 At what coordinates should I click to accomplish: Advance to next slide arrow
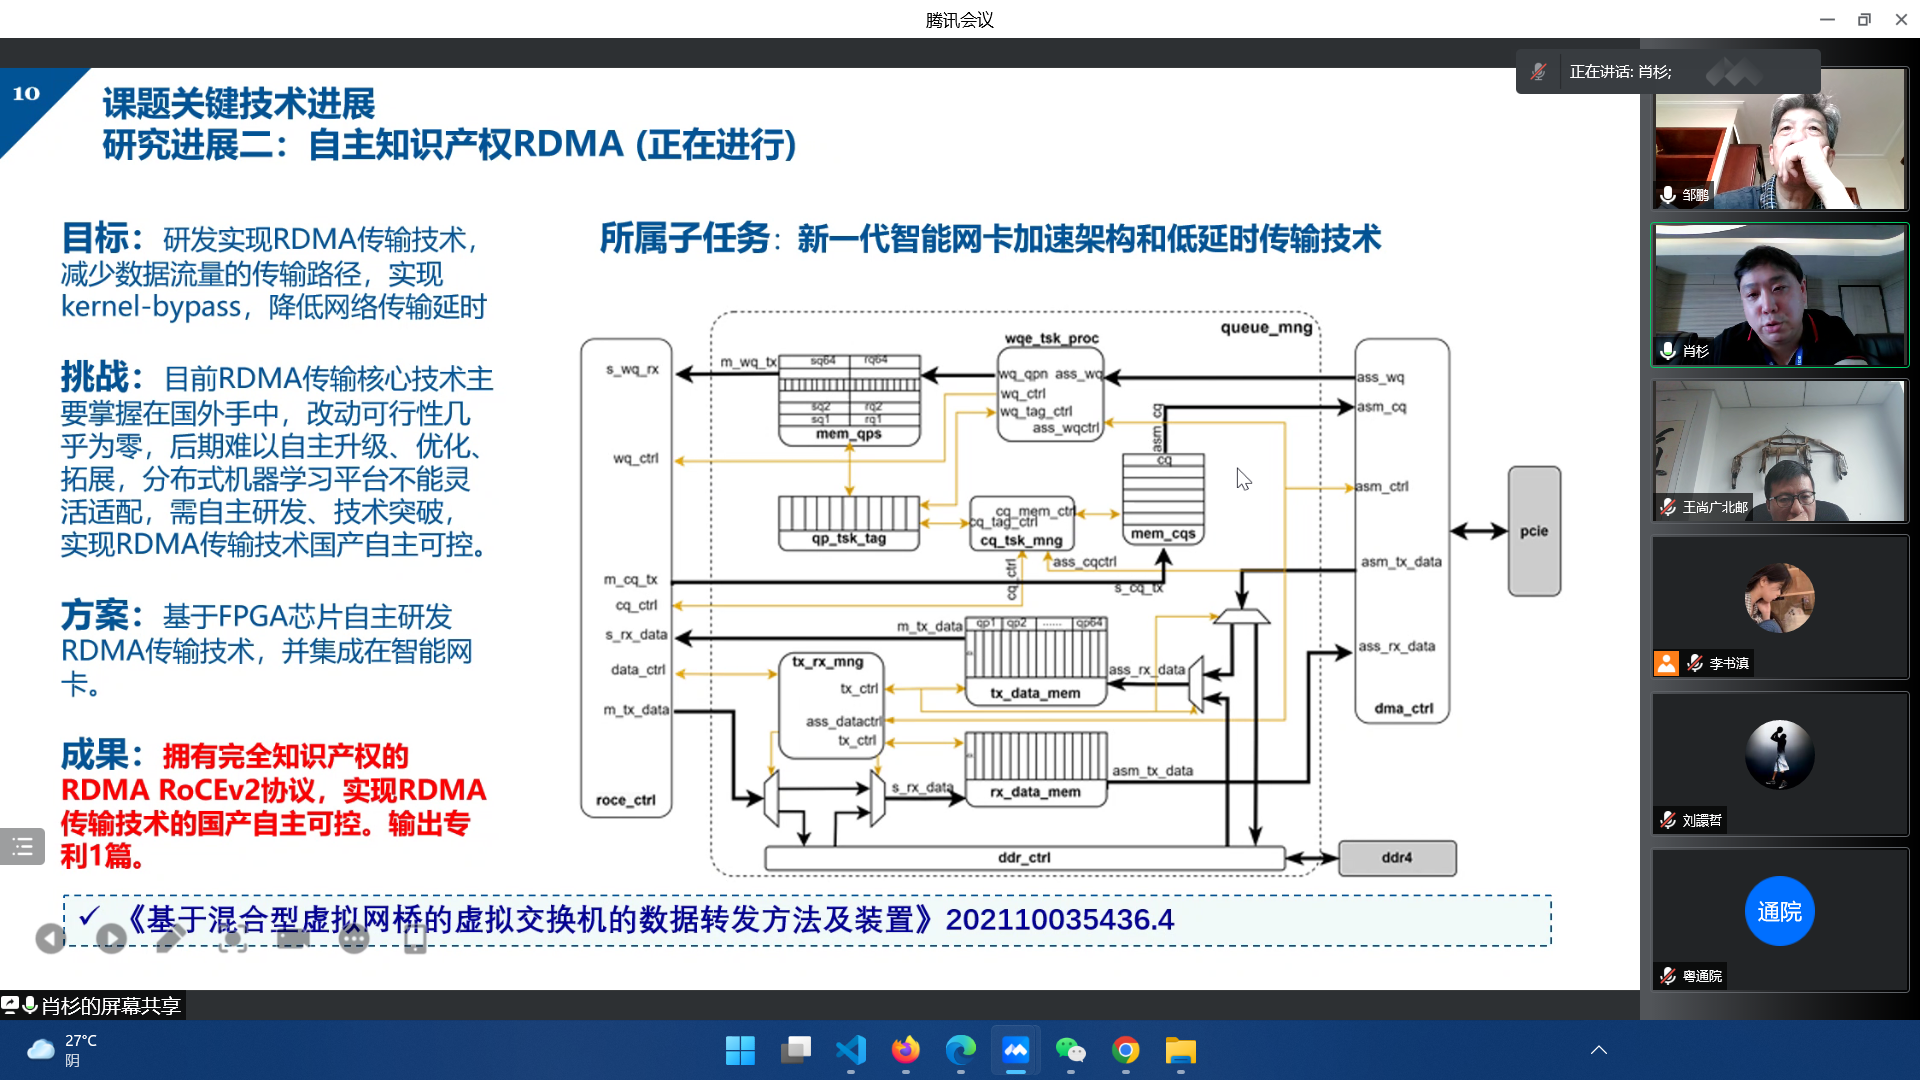click(111, 938)
